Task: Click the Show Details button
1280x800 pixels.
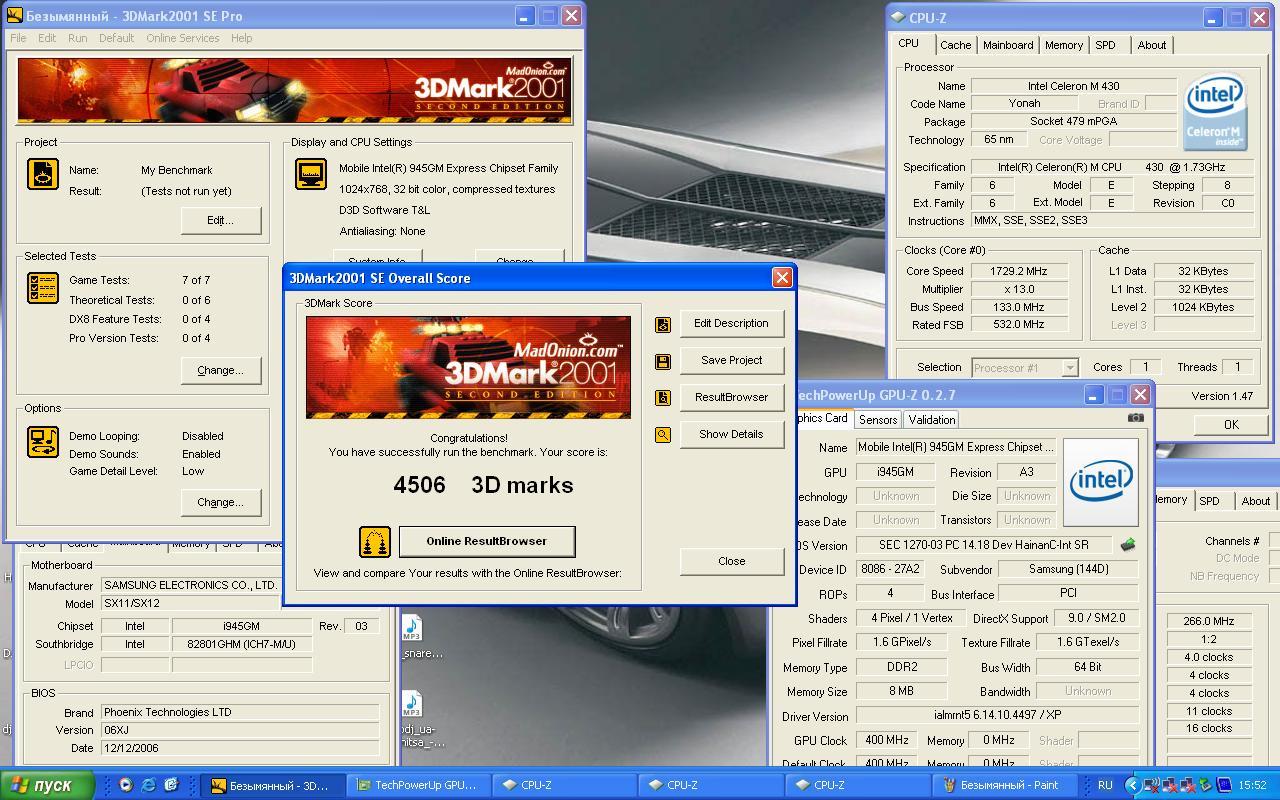Action: coord(732,435)
